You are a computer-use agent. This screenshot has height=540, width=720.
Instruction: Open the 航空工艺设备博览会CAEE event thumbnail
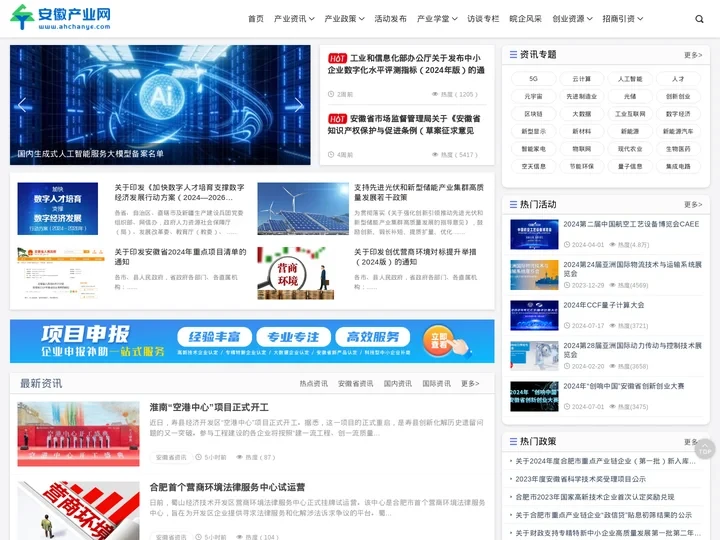534,234
